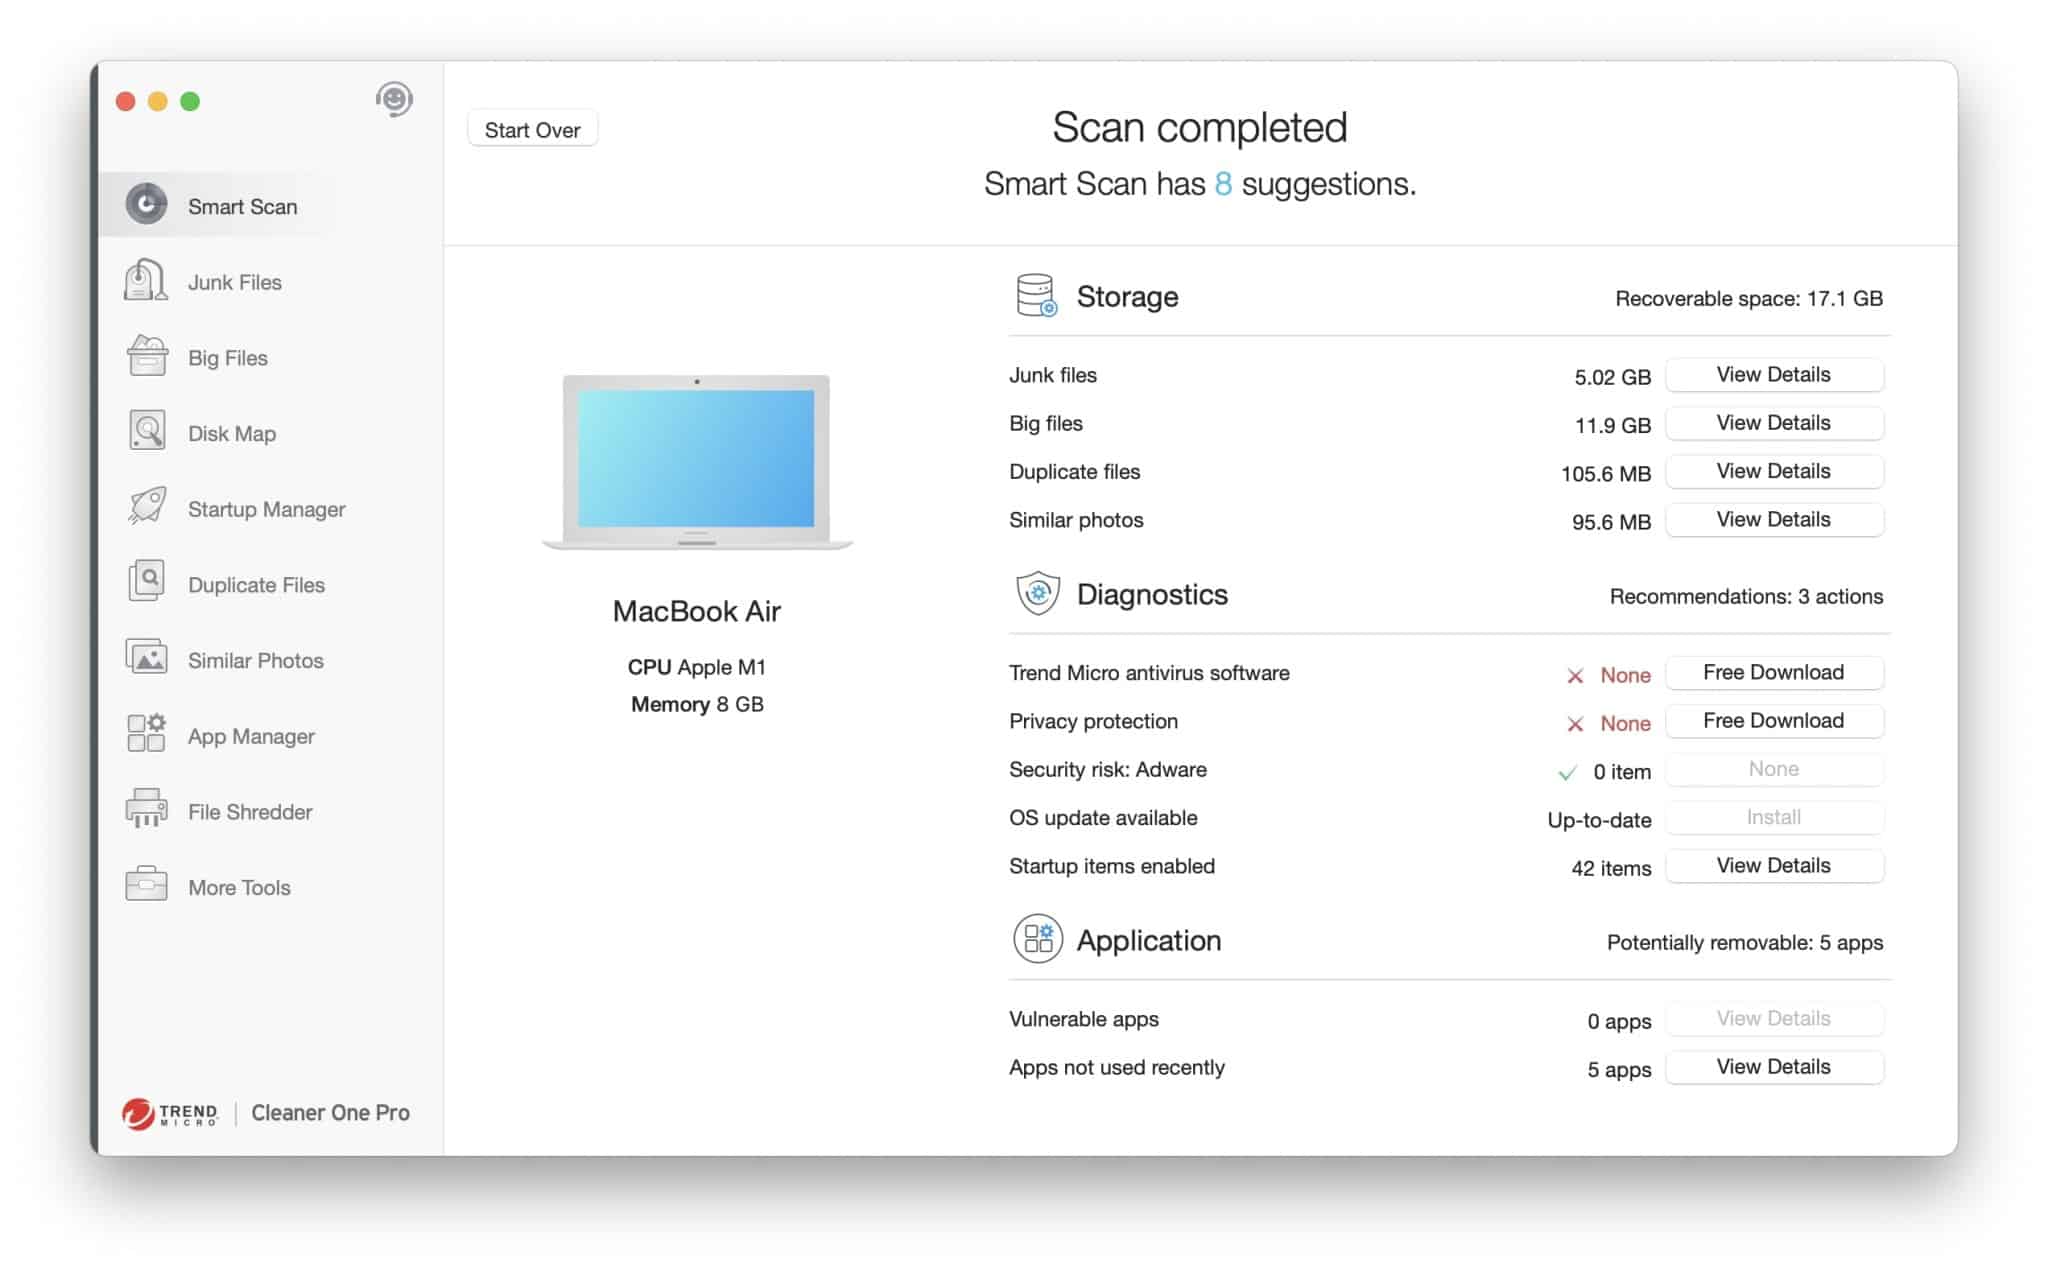This screenshot has height=1275, width=2048.
Task: Click the 105.6 MB duplicate files value
Action: [1606, 473]
